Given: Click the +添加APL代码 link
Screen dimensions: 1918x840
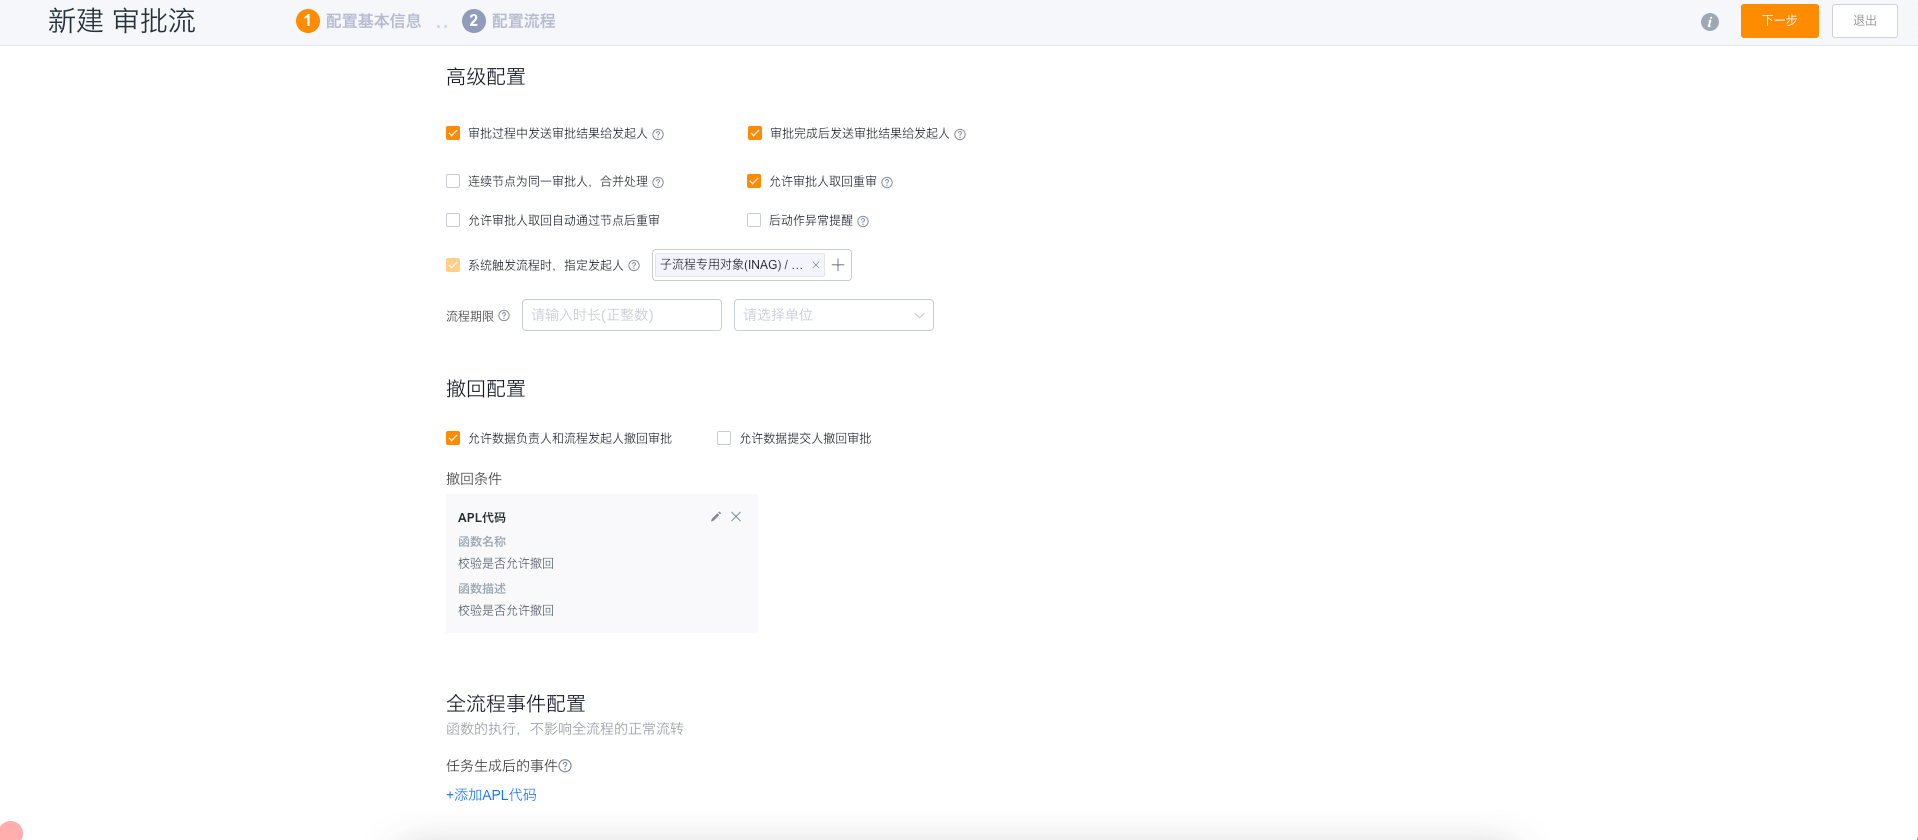Looking at the screenshot, I should (491, 795).
